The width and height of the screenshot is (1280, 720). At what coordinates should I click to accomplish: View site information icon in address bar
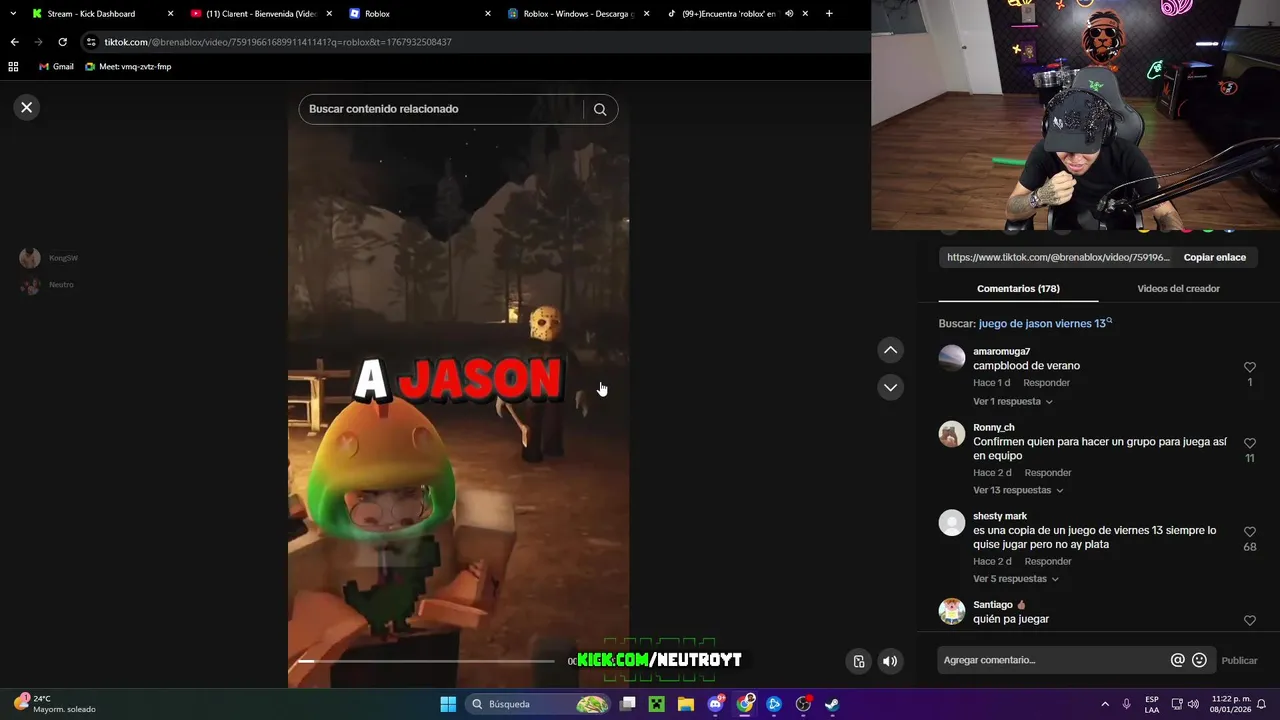pyautogui.click(x=91, y=42)
